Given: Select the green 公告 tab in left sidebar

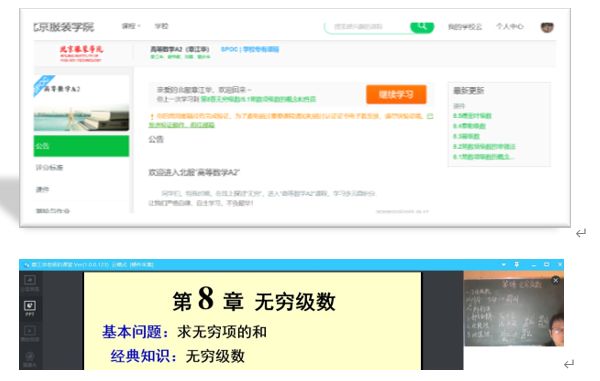Looking at the screenshot, I should point(81,146).
